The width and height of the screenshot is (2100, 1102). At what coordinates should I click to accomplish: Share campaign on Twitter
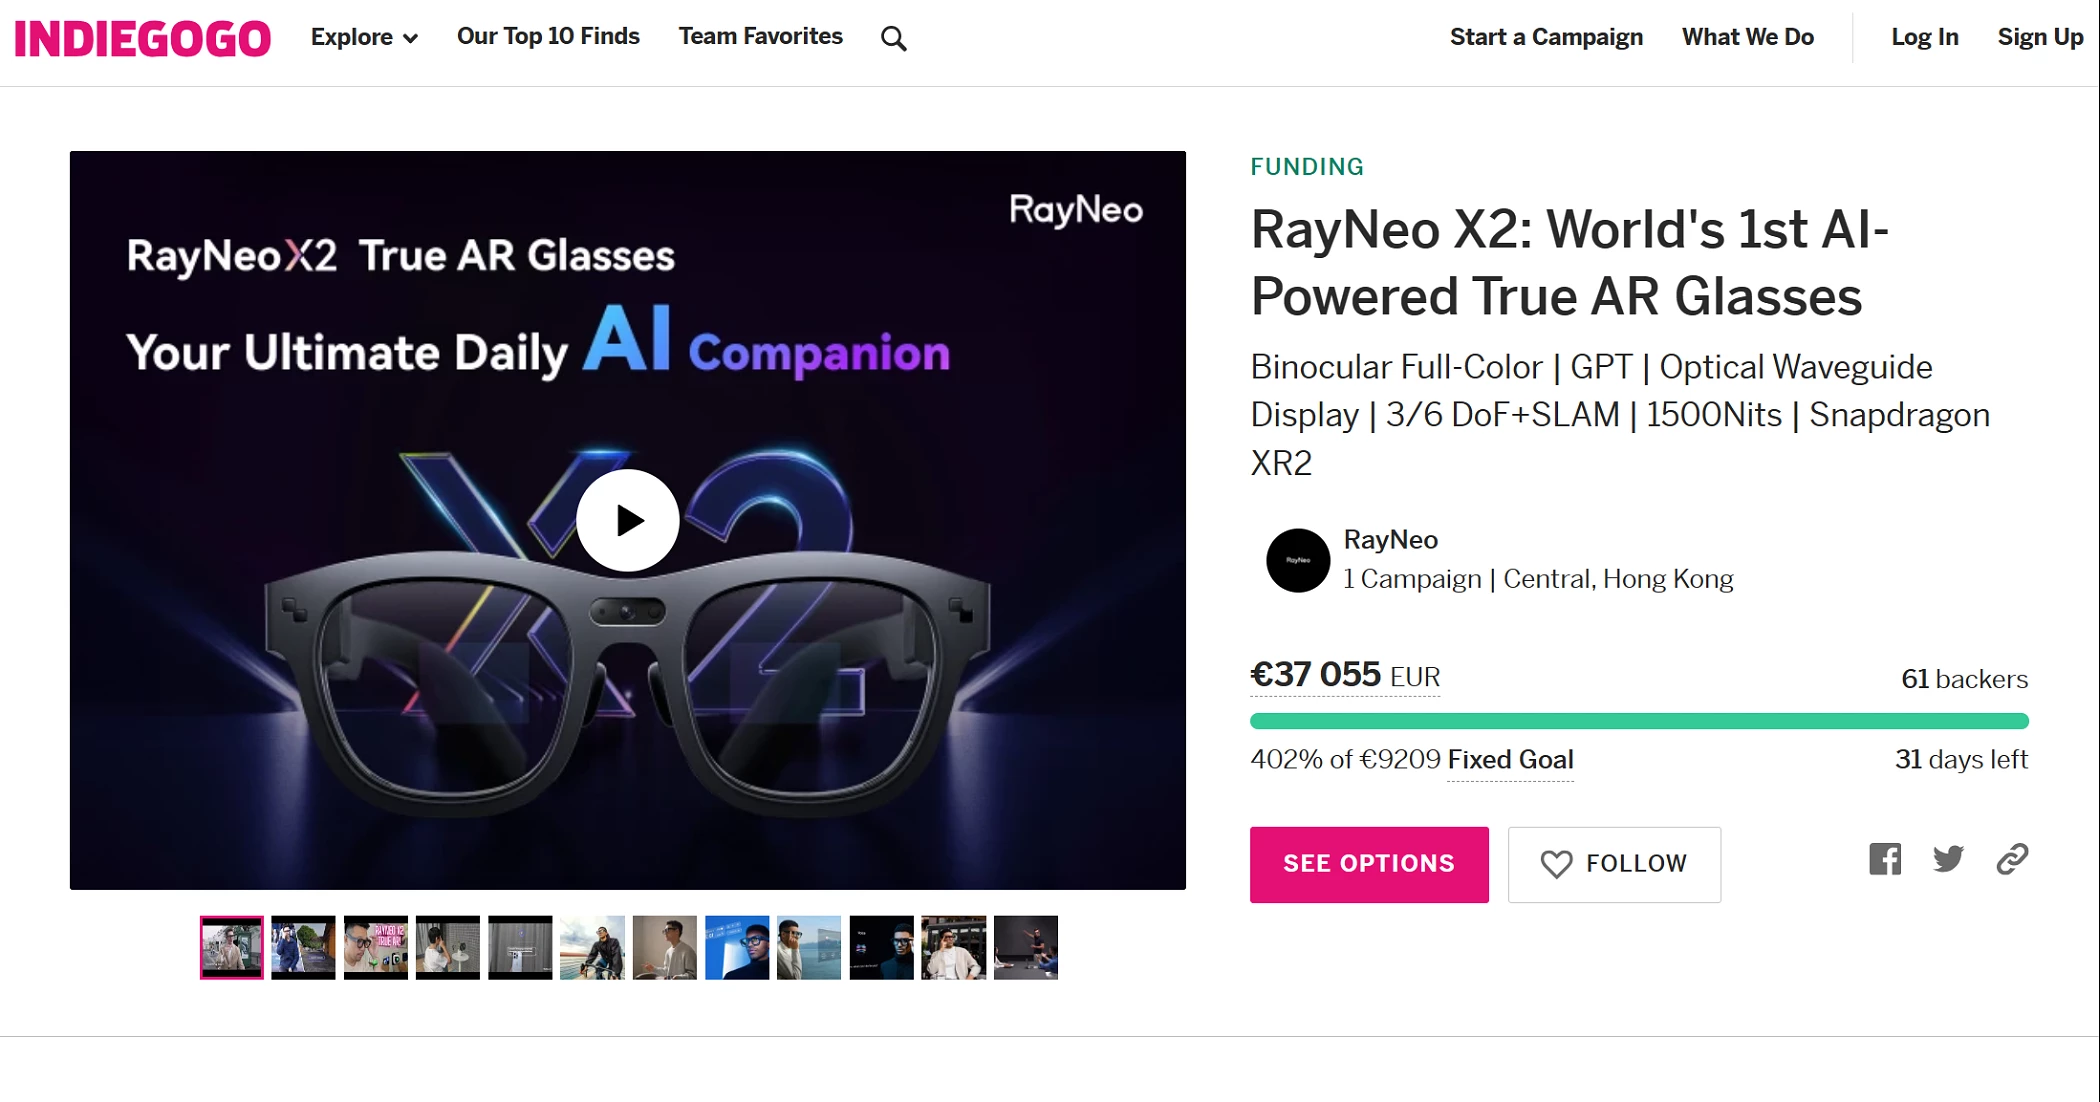point(1948,859)
